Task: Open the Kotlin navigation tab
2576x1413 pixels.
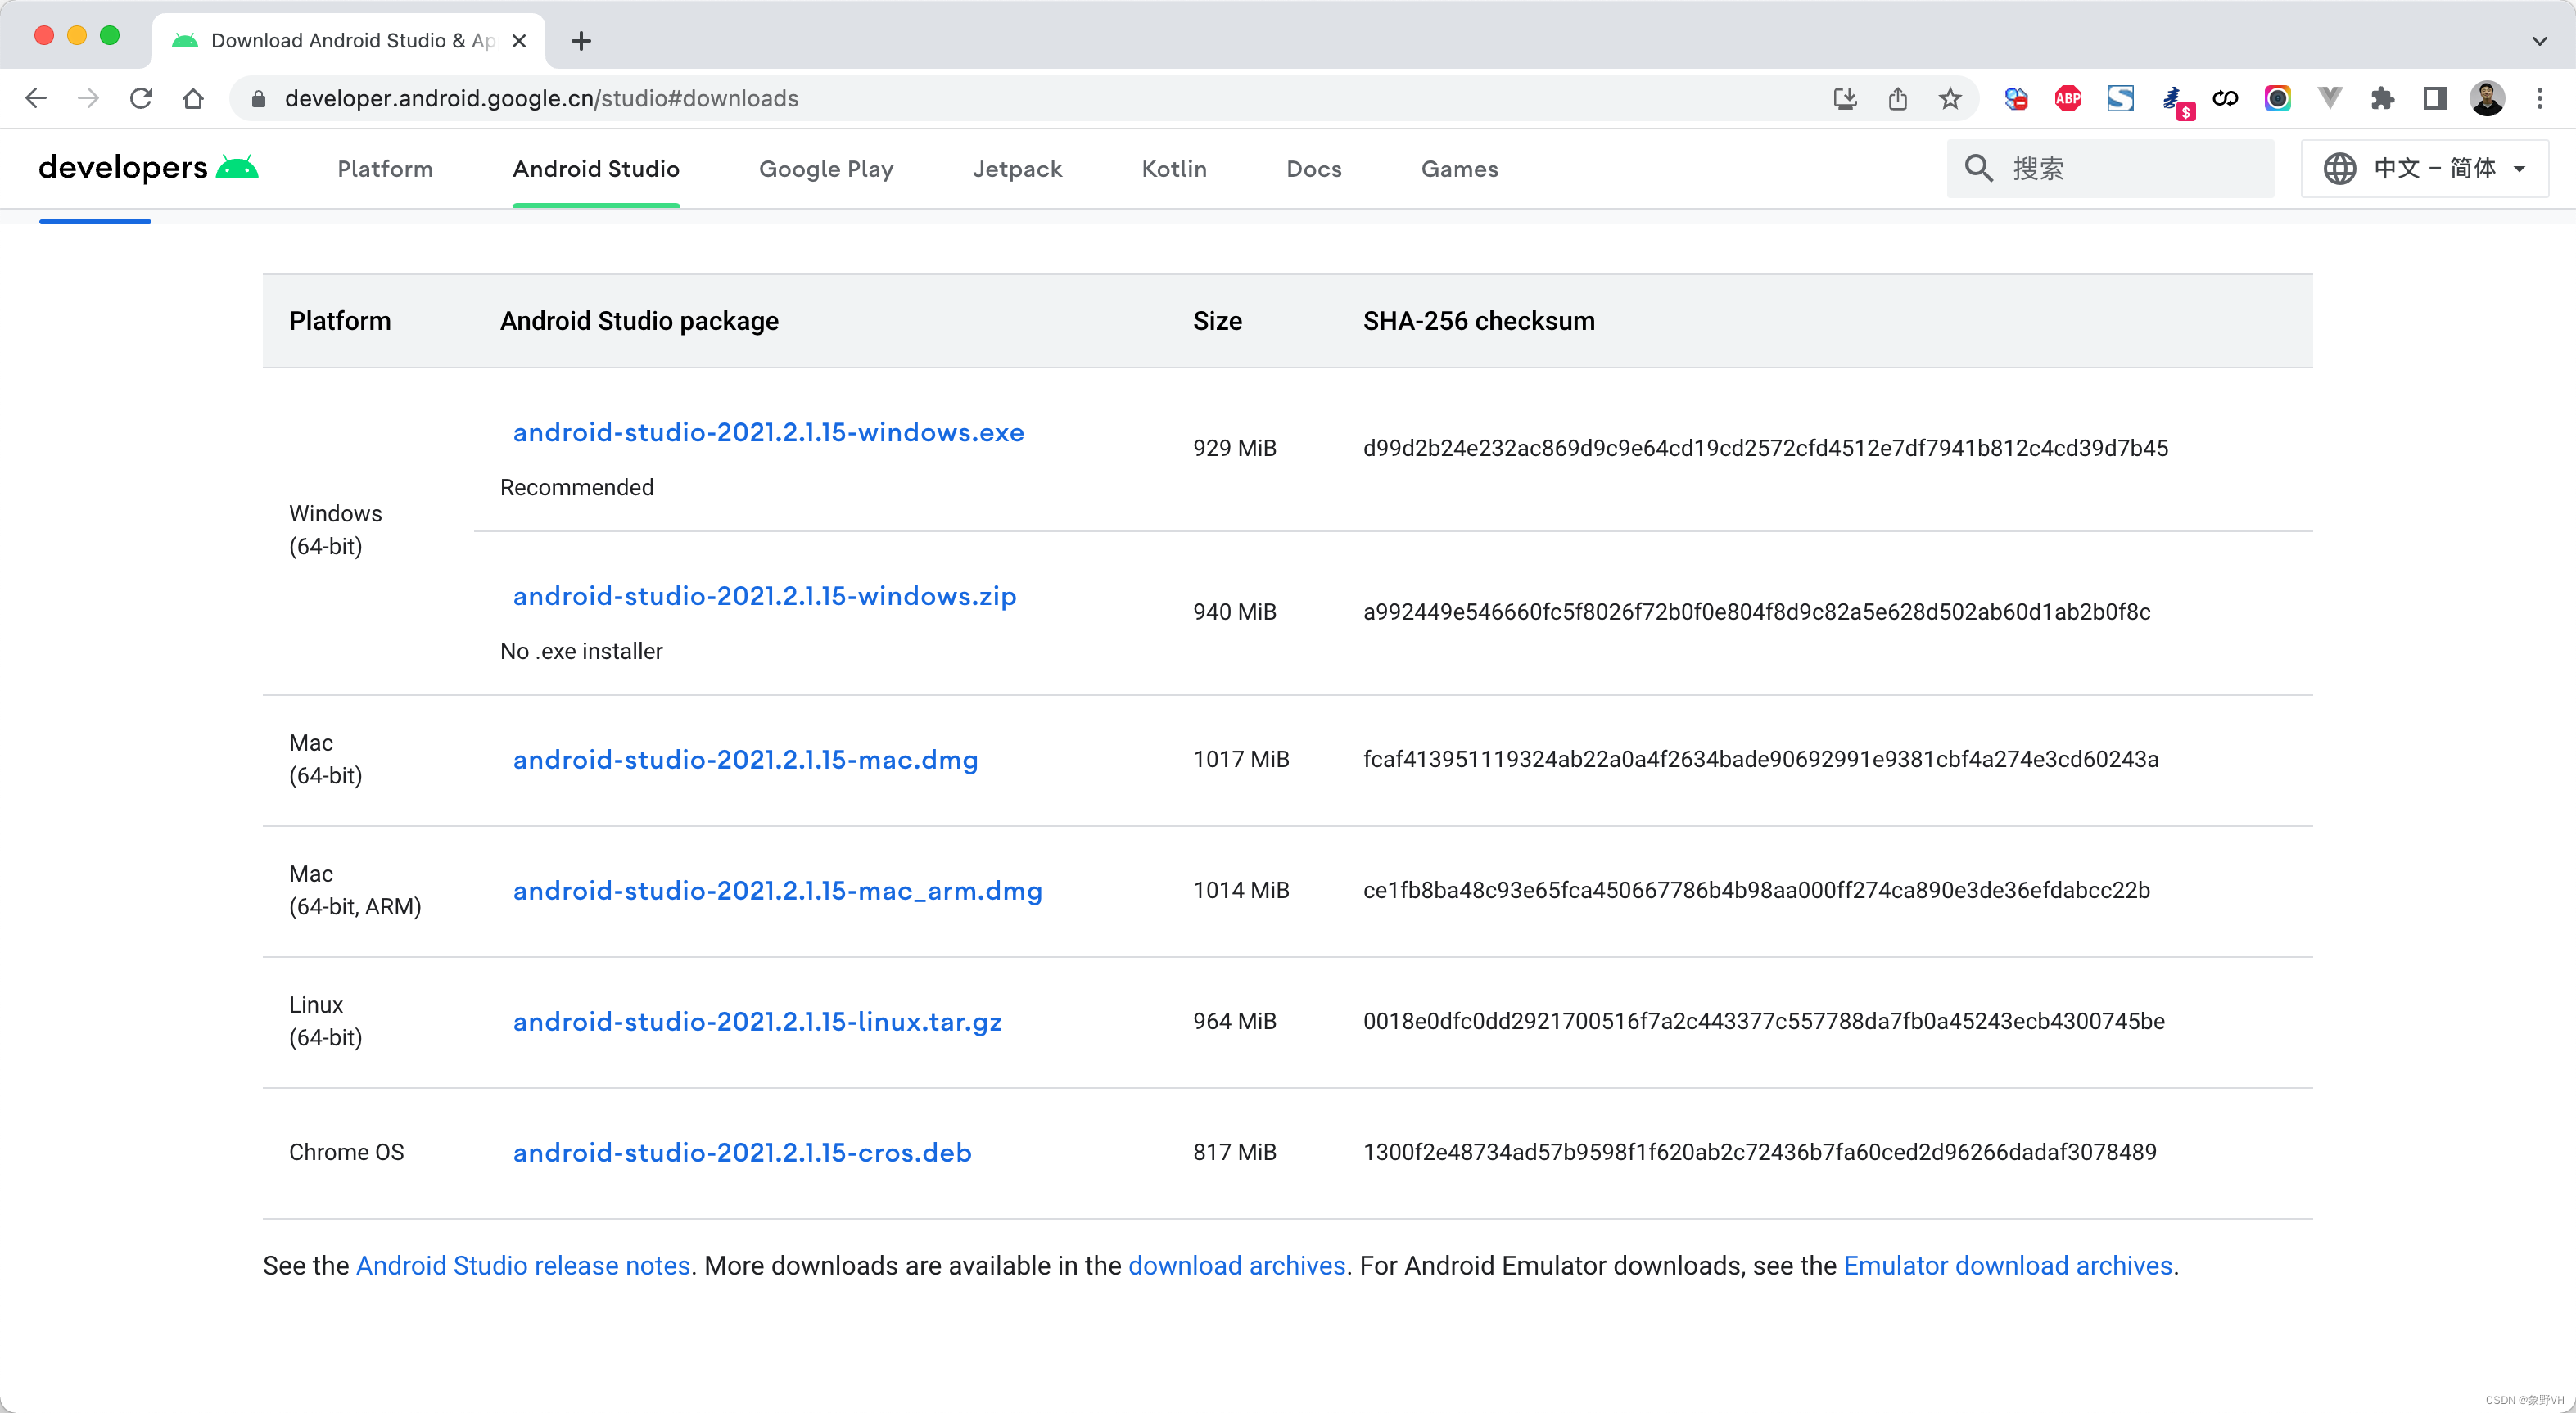Action: click(x=1174, y=169)
